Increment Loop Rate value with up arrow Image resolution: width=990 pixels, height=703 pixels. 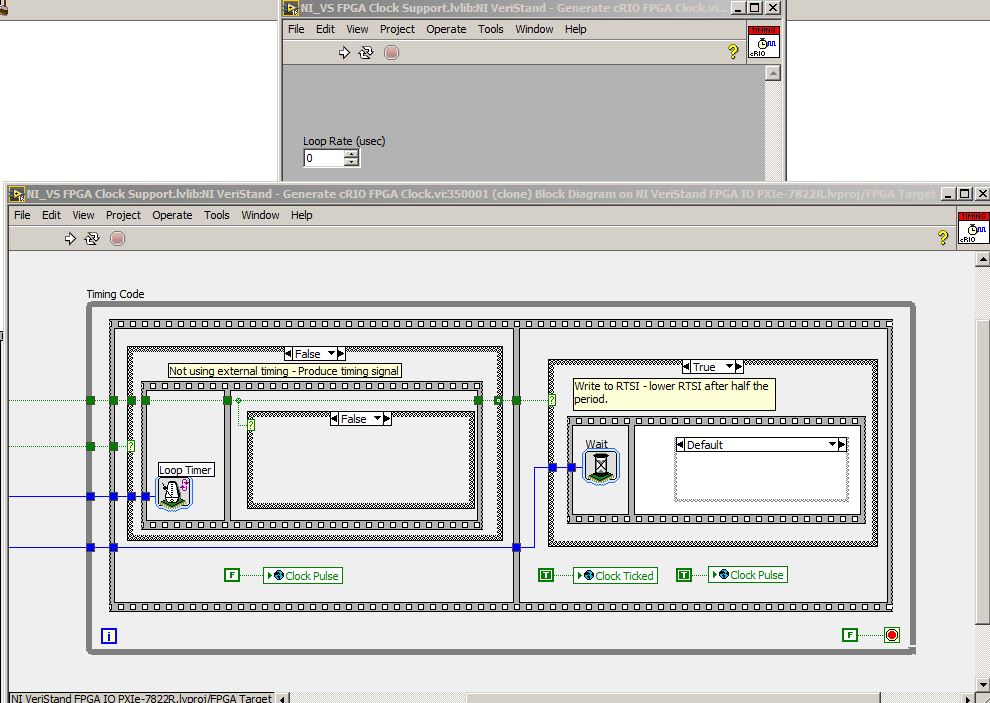352,154
